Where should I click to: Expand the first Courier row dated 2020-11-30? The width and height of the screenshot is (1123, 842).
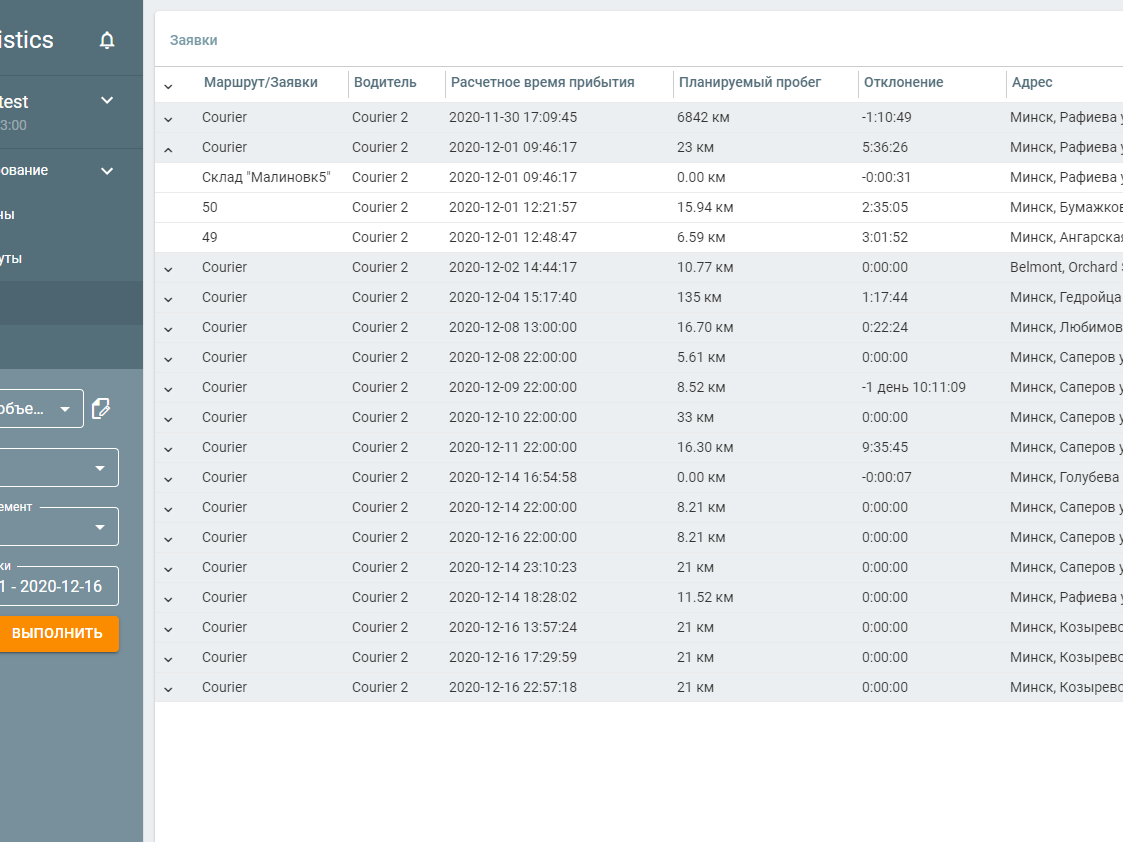pyautogui.click(x=169, y=118)
